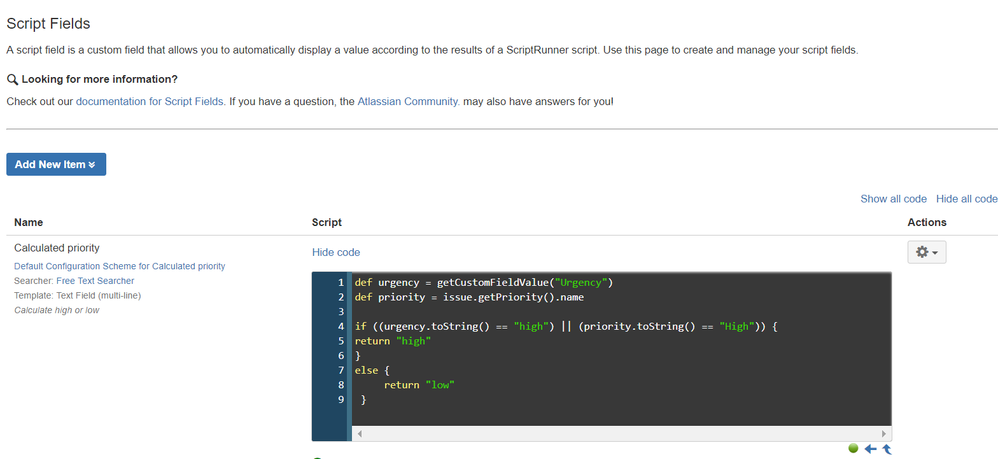998x459 pixels.
Task: Click code line 'def priority = issue.getPriority().name'
Action: pos(469,297)
